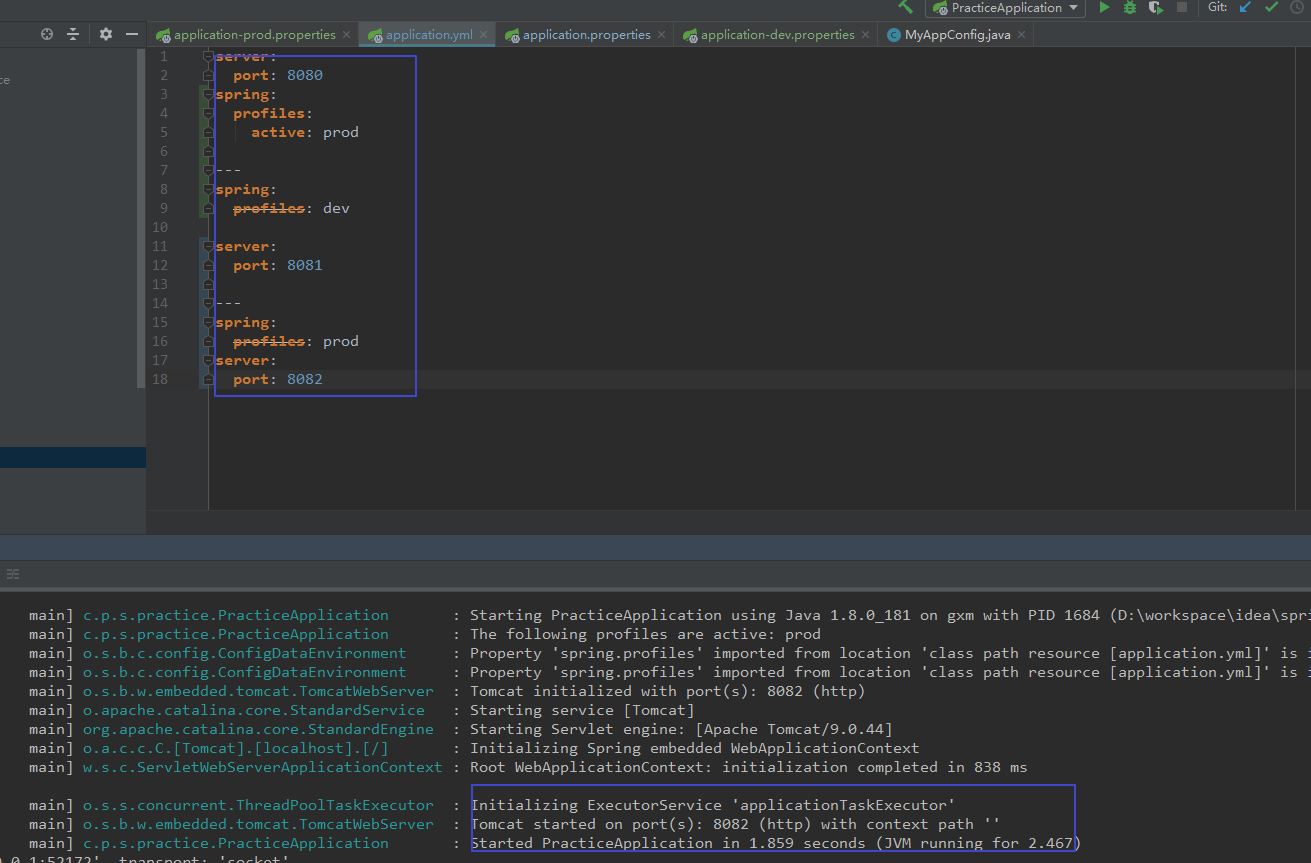Click o.s.b.c.config.ConfigDataEnvironment on first 'spring.profiles' row
The width and height of the screenshot is (1311, 863).
coord(244,653)
